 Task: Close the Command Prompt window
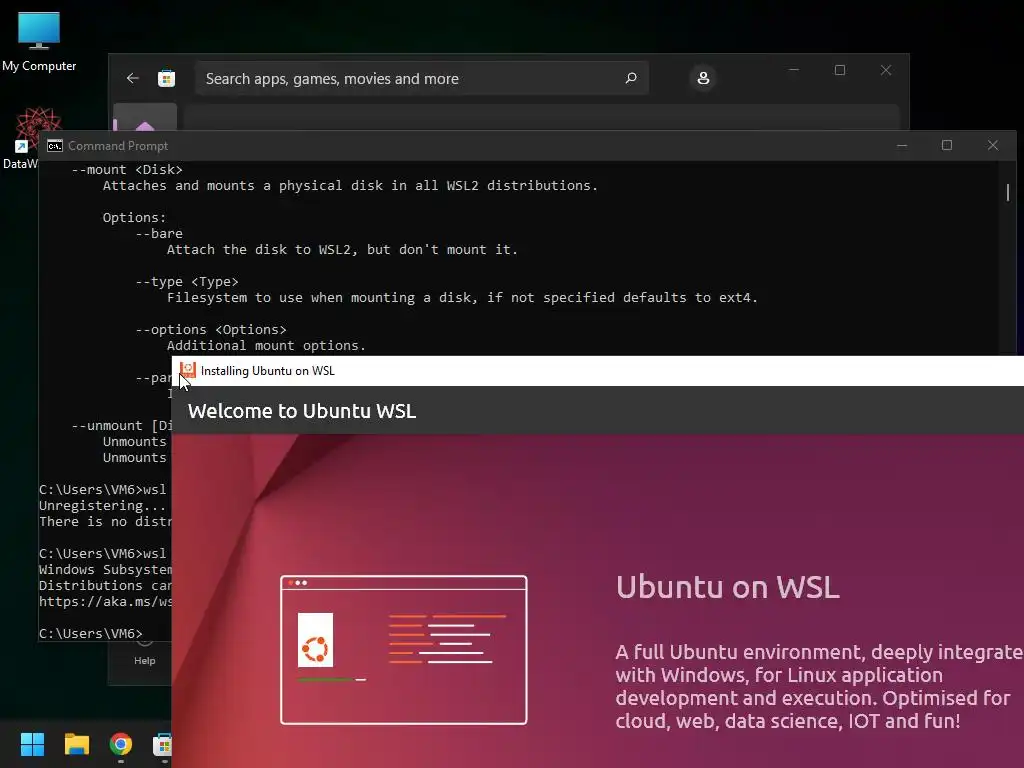click(993, 146)
